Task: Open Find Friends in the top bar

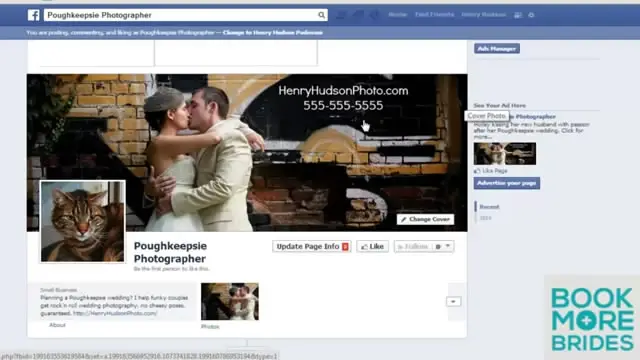Action: click(434, 15)
